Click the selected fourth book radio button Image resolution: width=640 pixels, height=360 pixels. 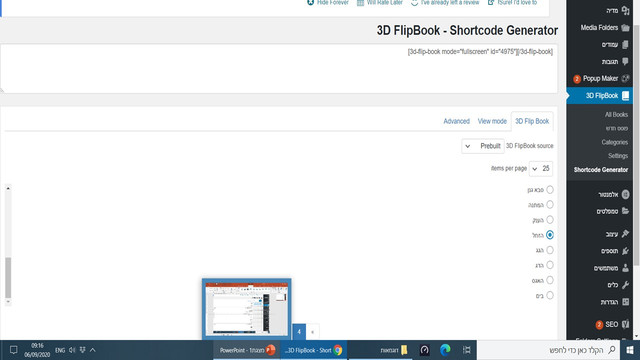click(x=550, y=235)
